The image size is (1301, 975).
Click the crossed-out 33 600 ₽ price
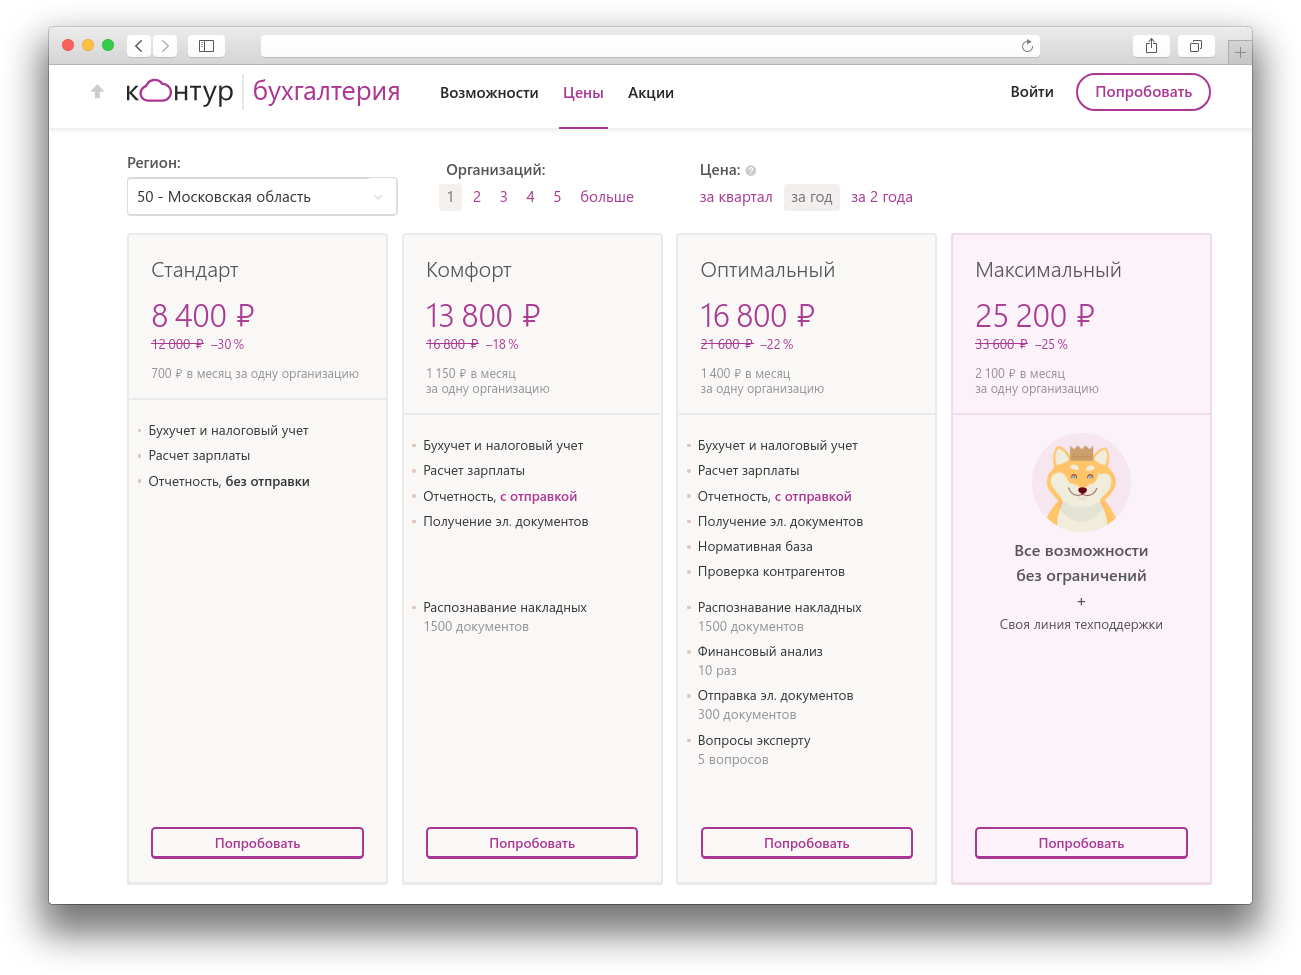pyautogui.click(x=1001, y=344)
